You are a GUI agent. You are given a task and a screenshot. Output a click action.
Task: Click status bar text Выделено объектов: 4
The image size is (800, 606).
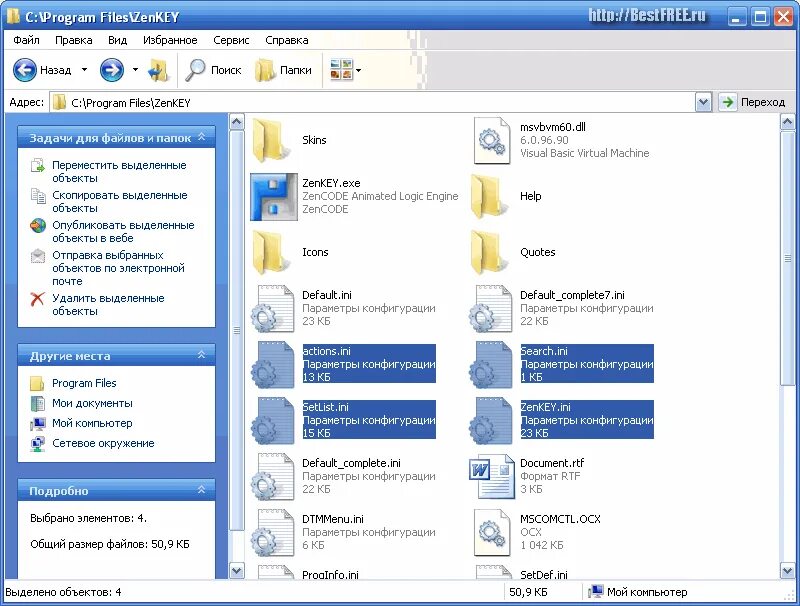coord(63,592)
